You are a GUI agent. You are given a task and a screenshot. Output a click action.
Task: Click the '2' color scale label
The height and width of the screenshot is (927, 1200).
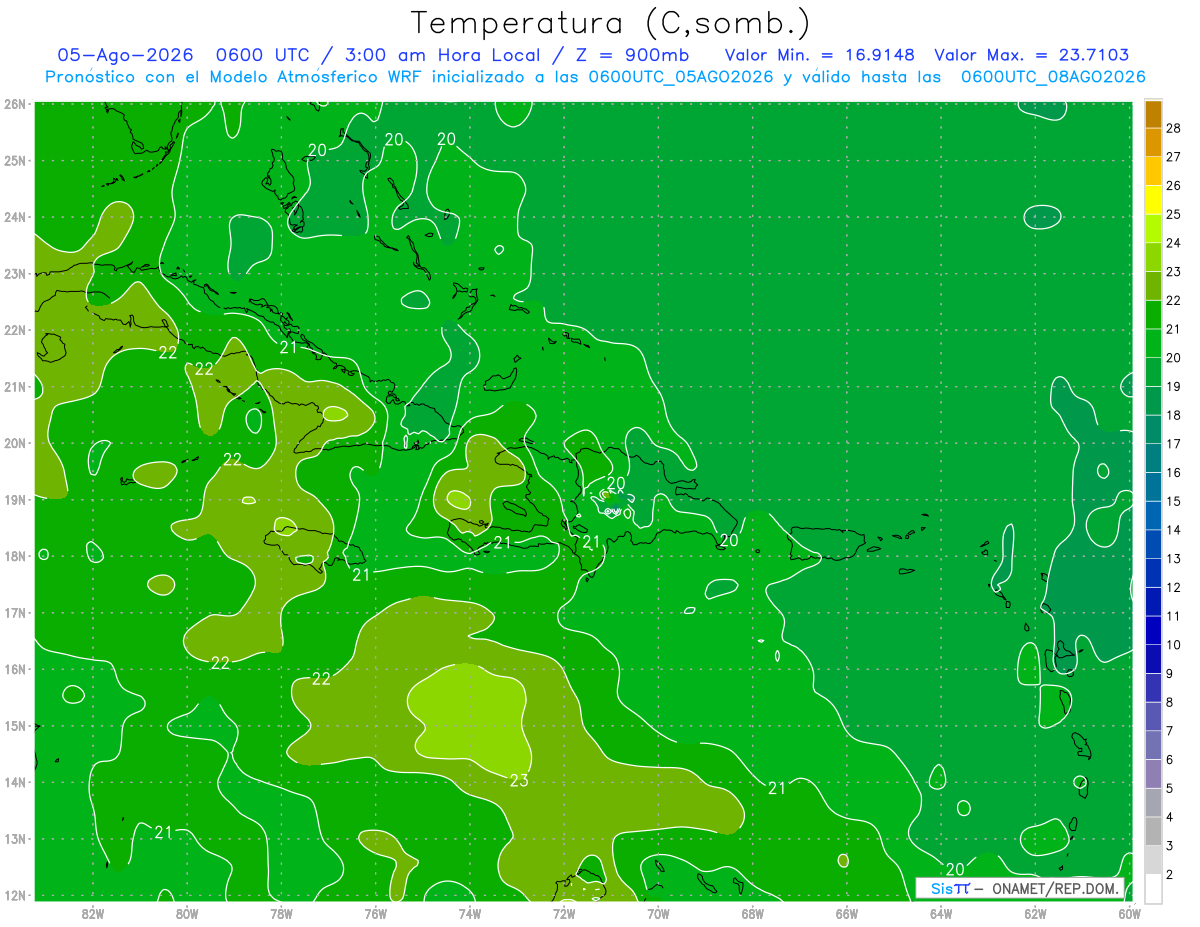click(1171, 875)
